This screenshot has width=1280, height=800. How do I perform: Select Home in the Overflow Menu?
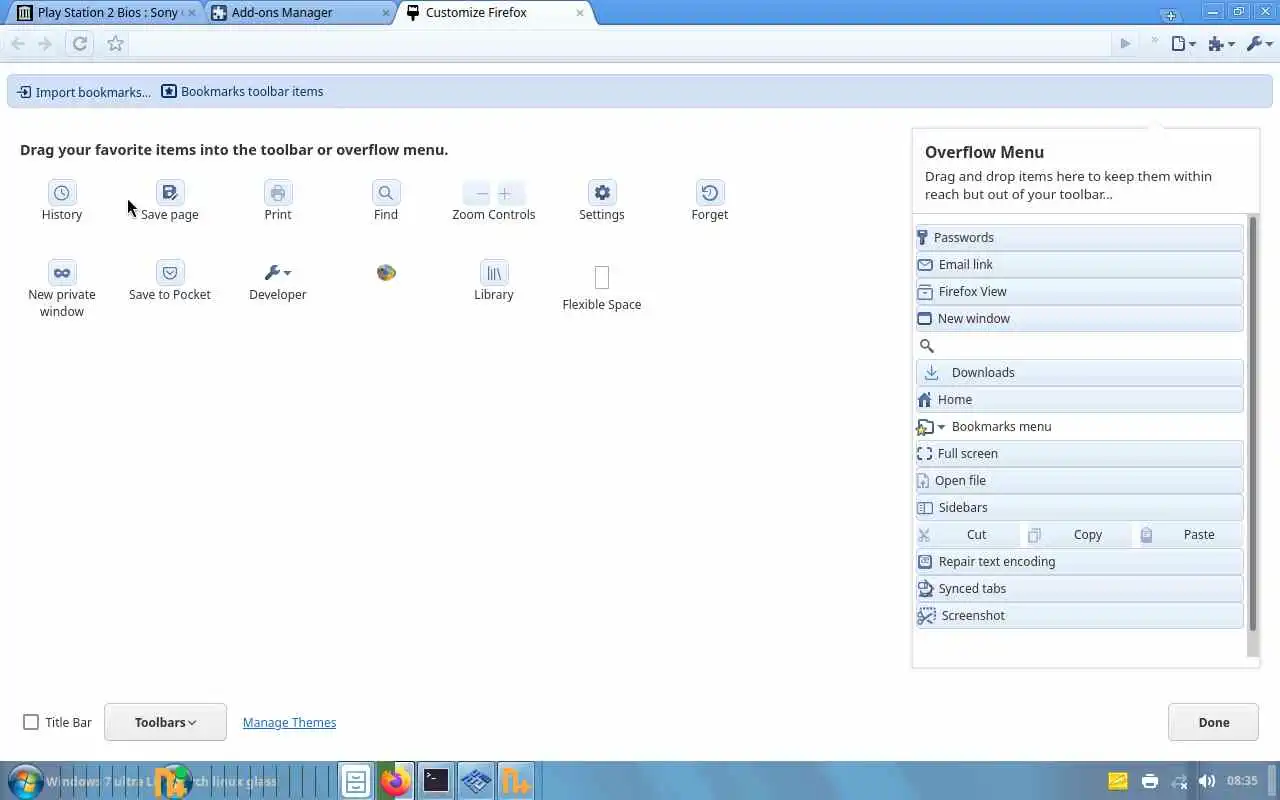pos(1079,399)
